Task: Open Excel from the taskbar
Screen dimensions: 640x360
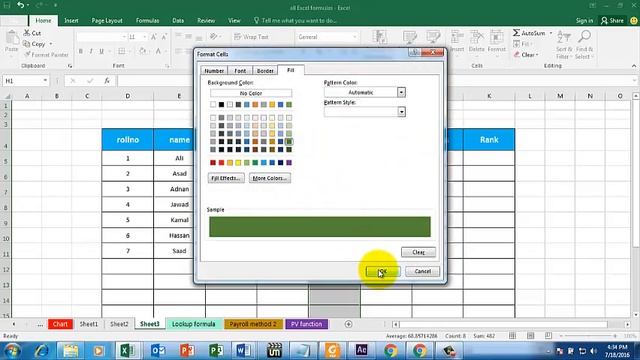Action: click(128, 350)
